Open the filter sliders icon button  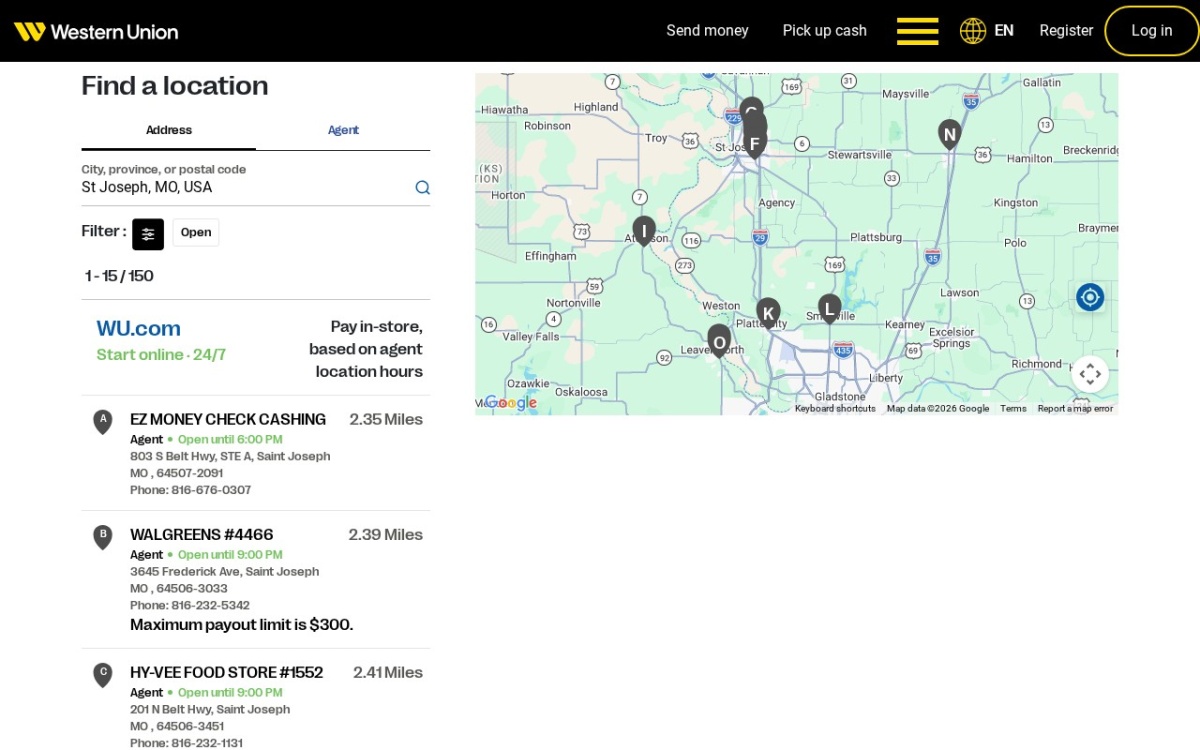pos(148,233)
